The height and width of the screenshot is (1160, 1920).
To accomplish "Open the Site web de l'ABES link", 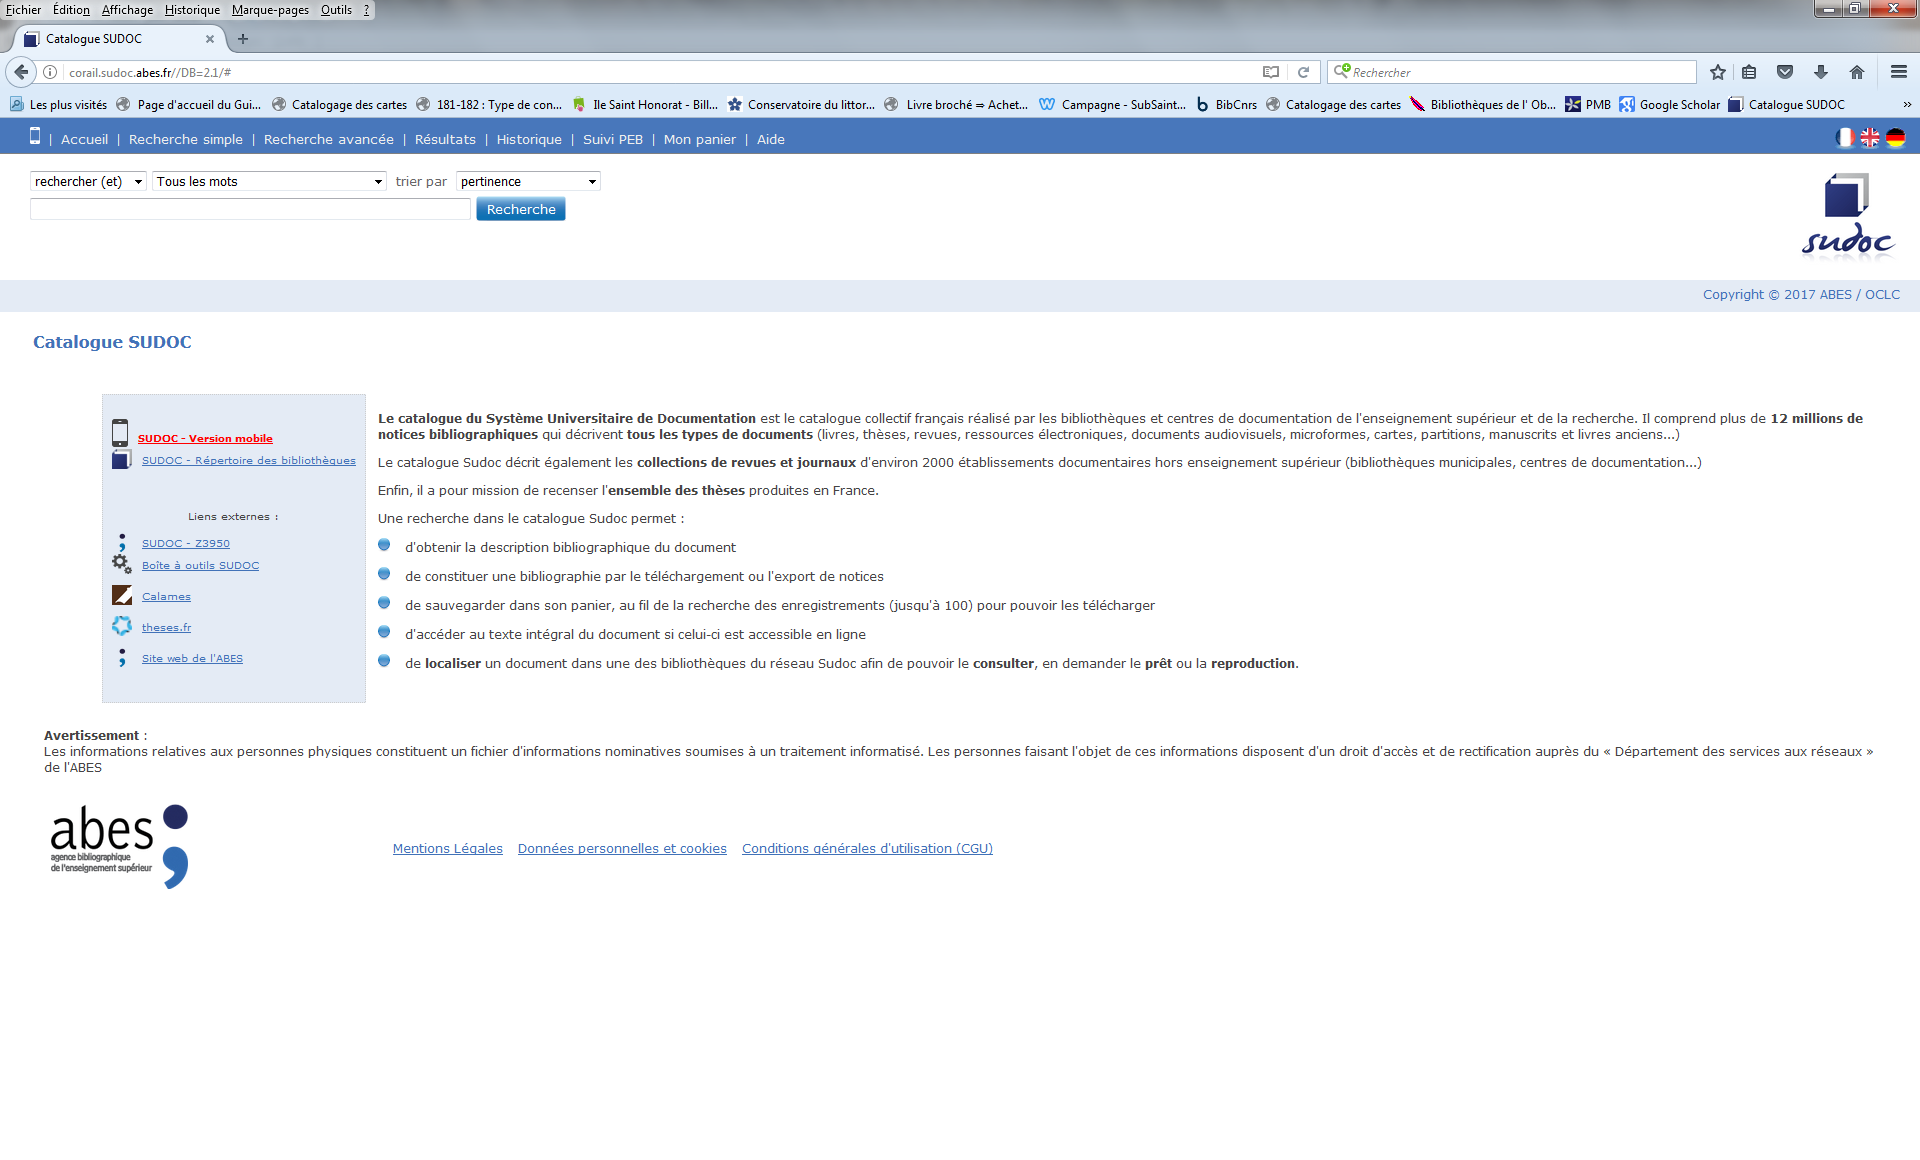I will pyautogui.click(x=192, y=658).
